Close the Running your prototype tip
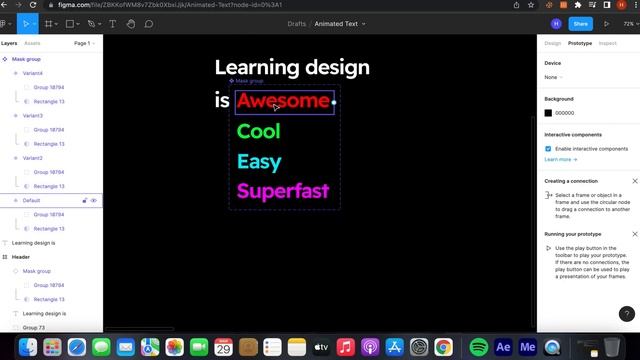 635,234
